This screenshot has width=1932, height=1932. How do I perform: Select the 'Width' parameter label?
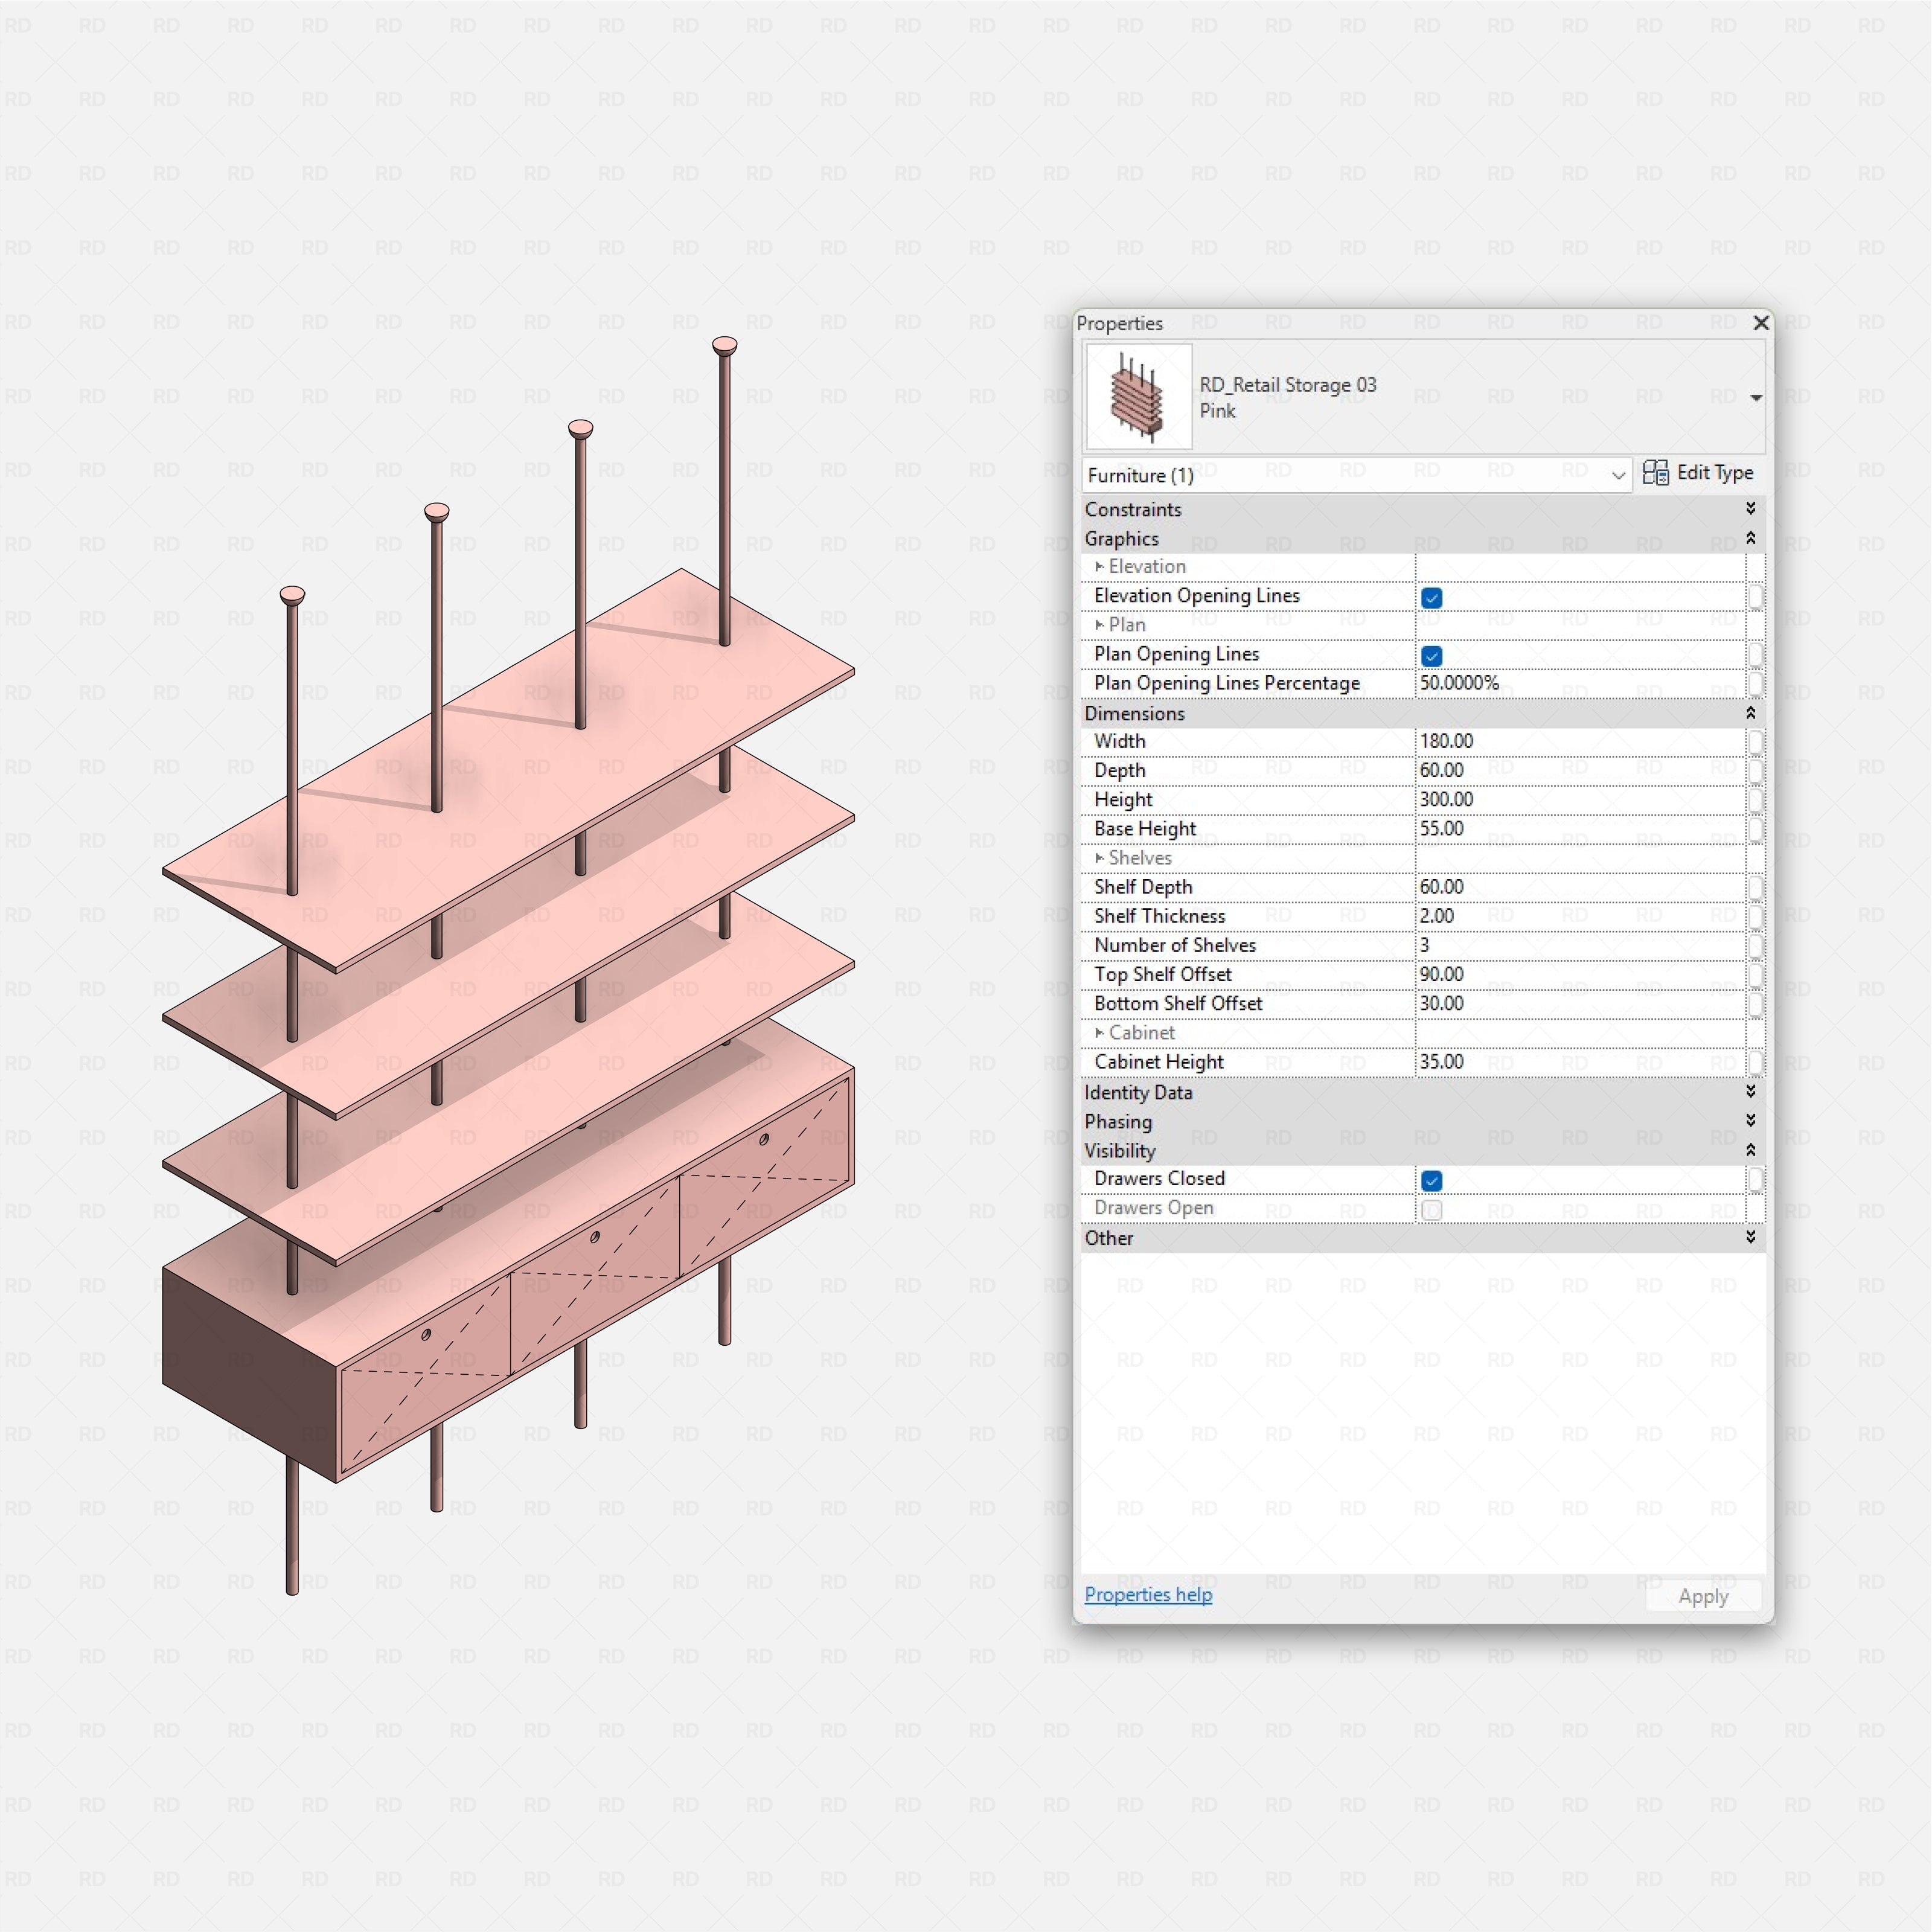pos(1119,741)
